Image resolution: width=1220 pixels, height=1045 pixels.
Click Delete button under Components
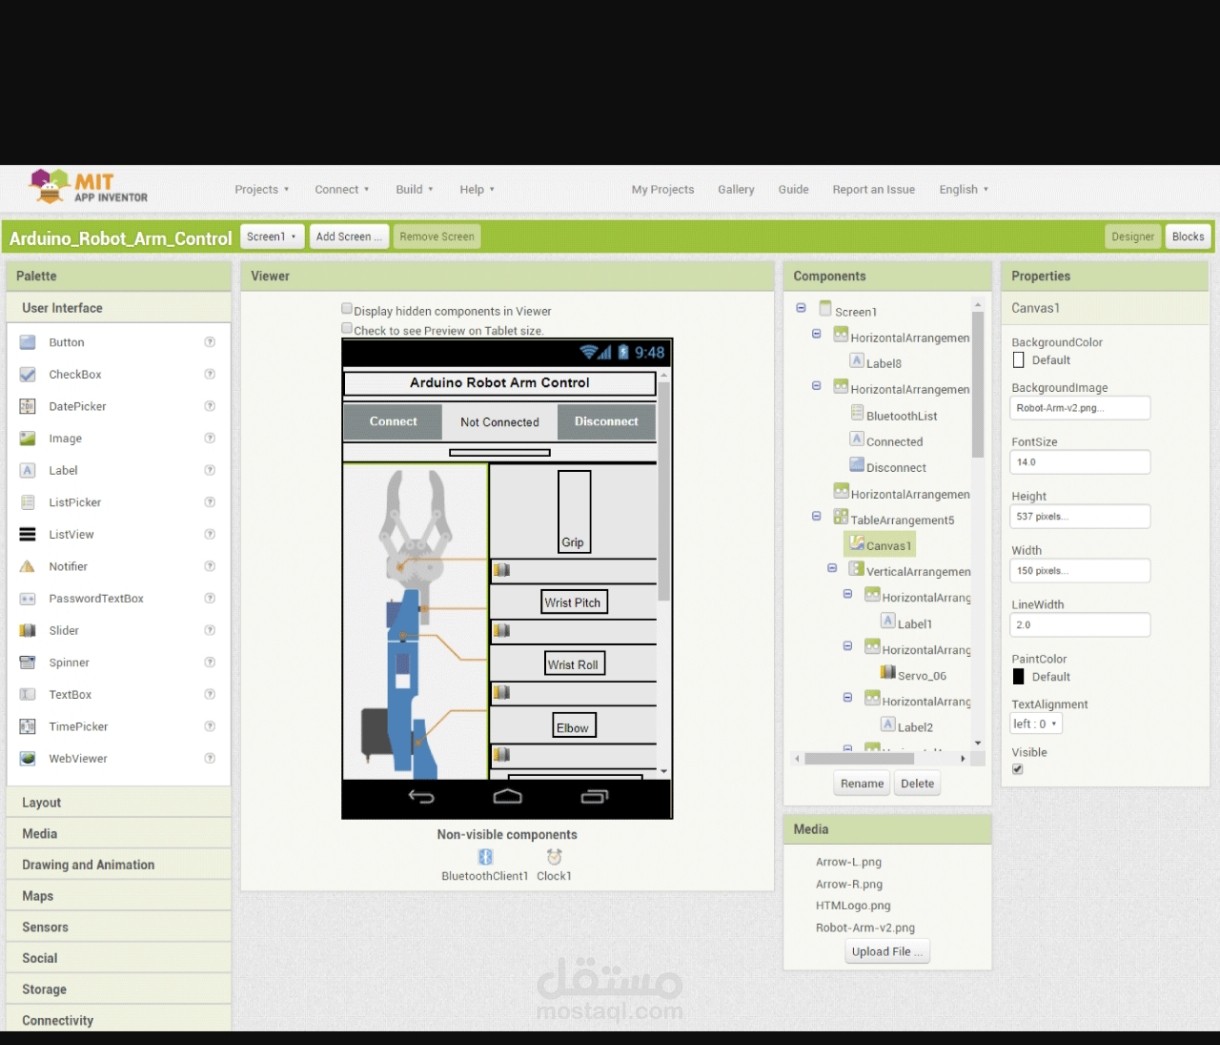[x=917, y=784]
